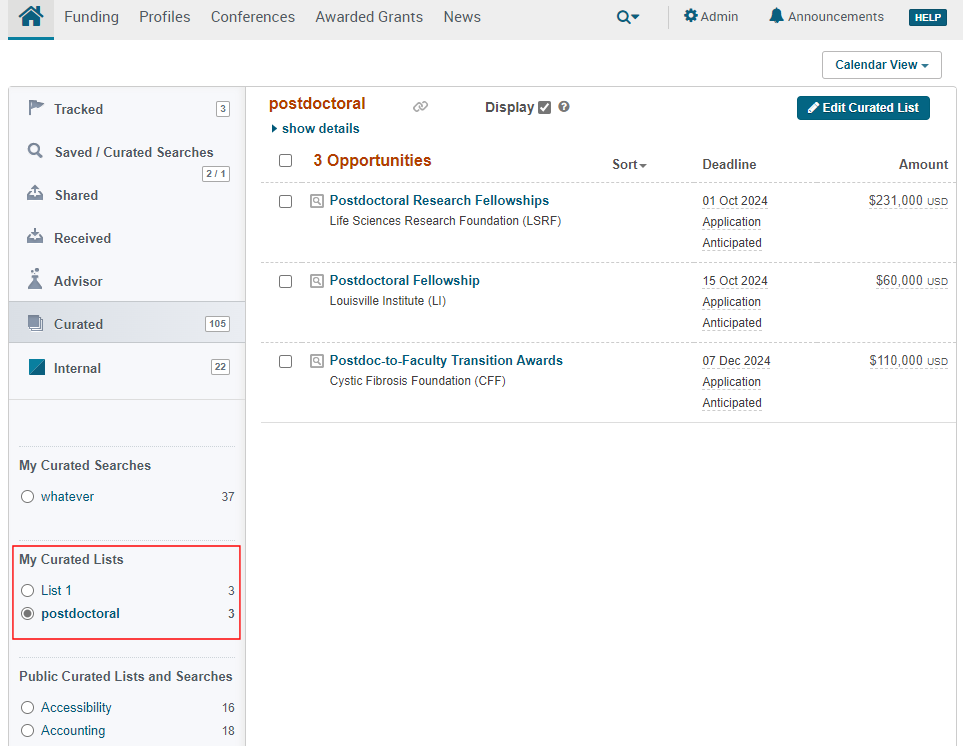The height and width of the screenshot is (746, 963).
Task: Click the HELP badge
Action: pos(927,17)
